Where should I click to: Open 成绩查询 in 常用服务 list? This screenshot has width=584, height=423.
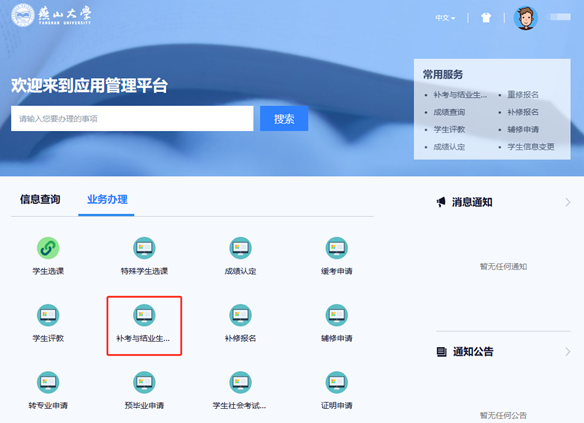click(449, 112)
